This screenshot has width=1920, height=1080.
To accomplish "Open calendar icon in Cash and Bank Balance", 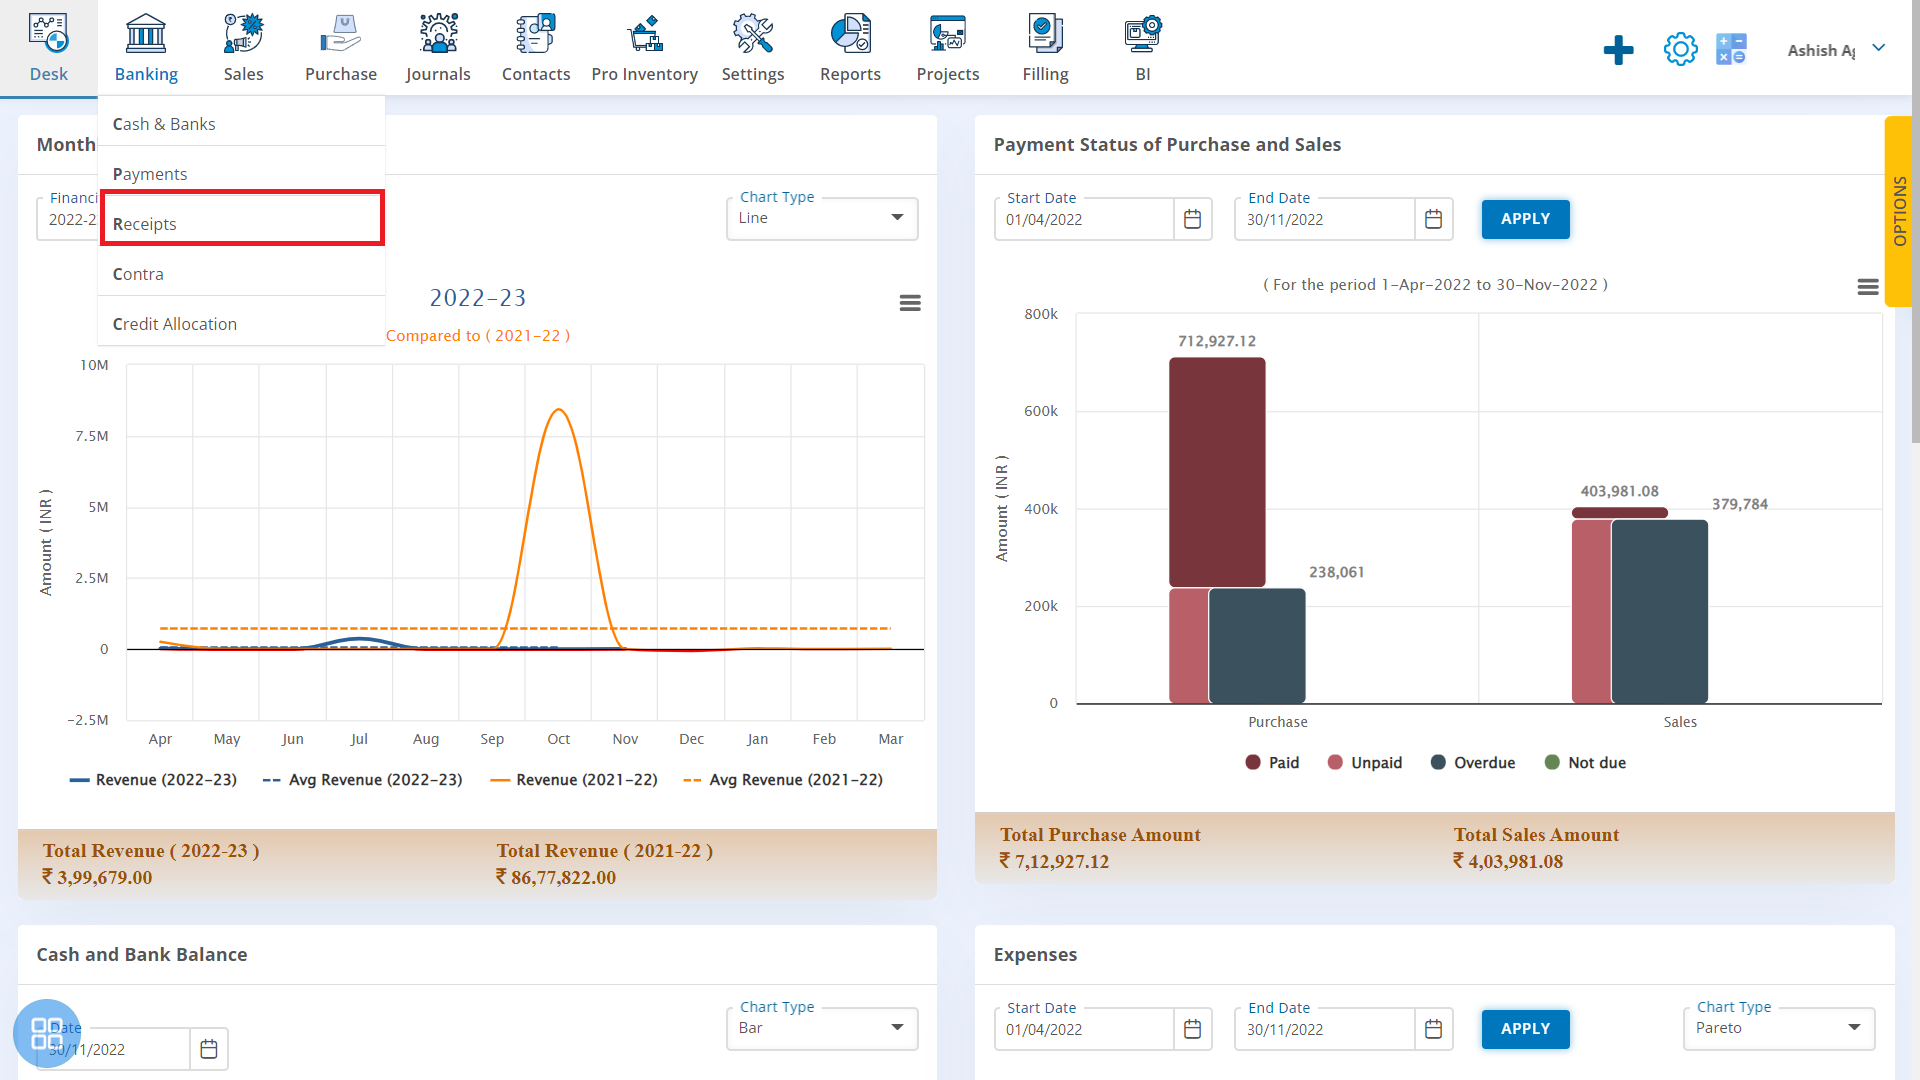I will point(208,1049).
